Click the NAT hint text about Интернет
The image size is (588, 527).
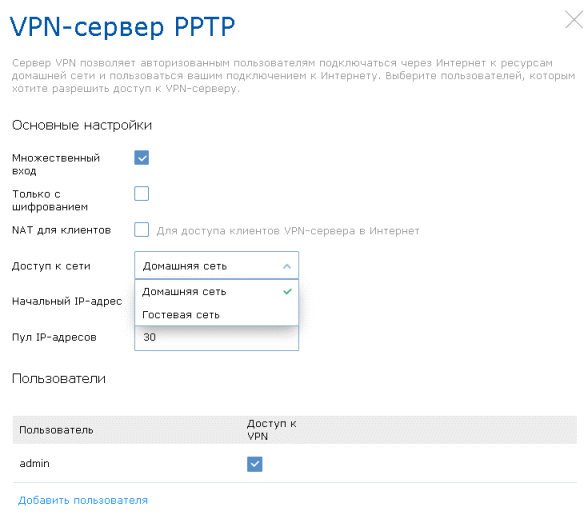[288, 231]
